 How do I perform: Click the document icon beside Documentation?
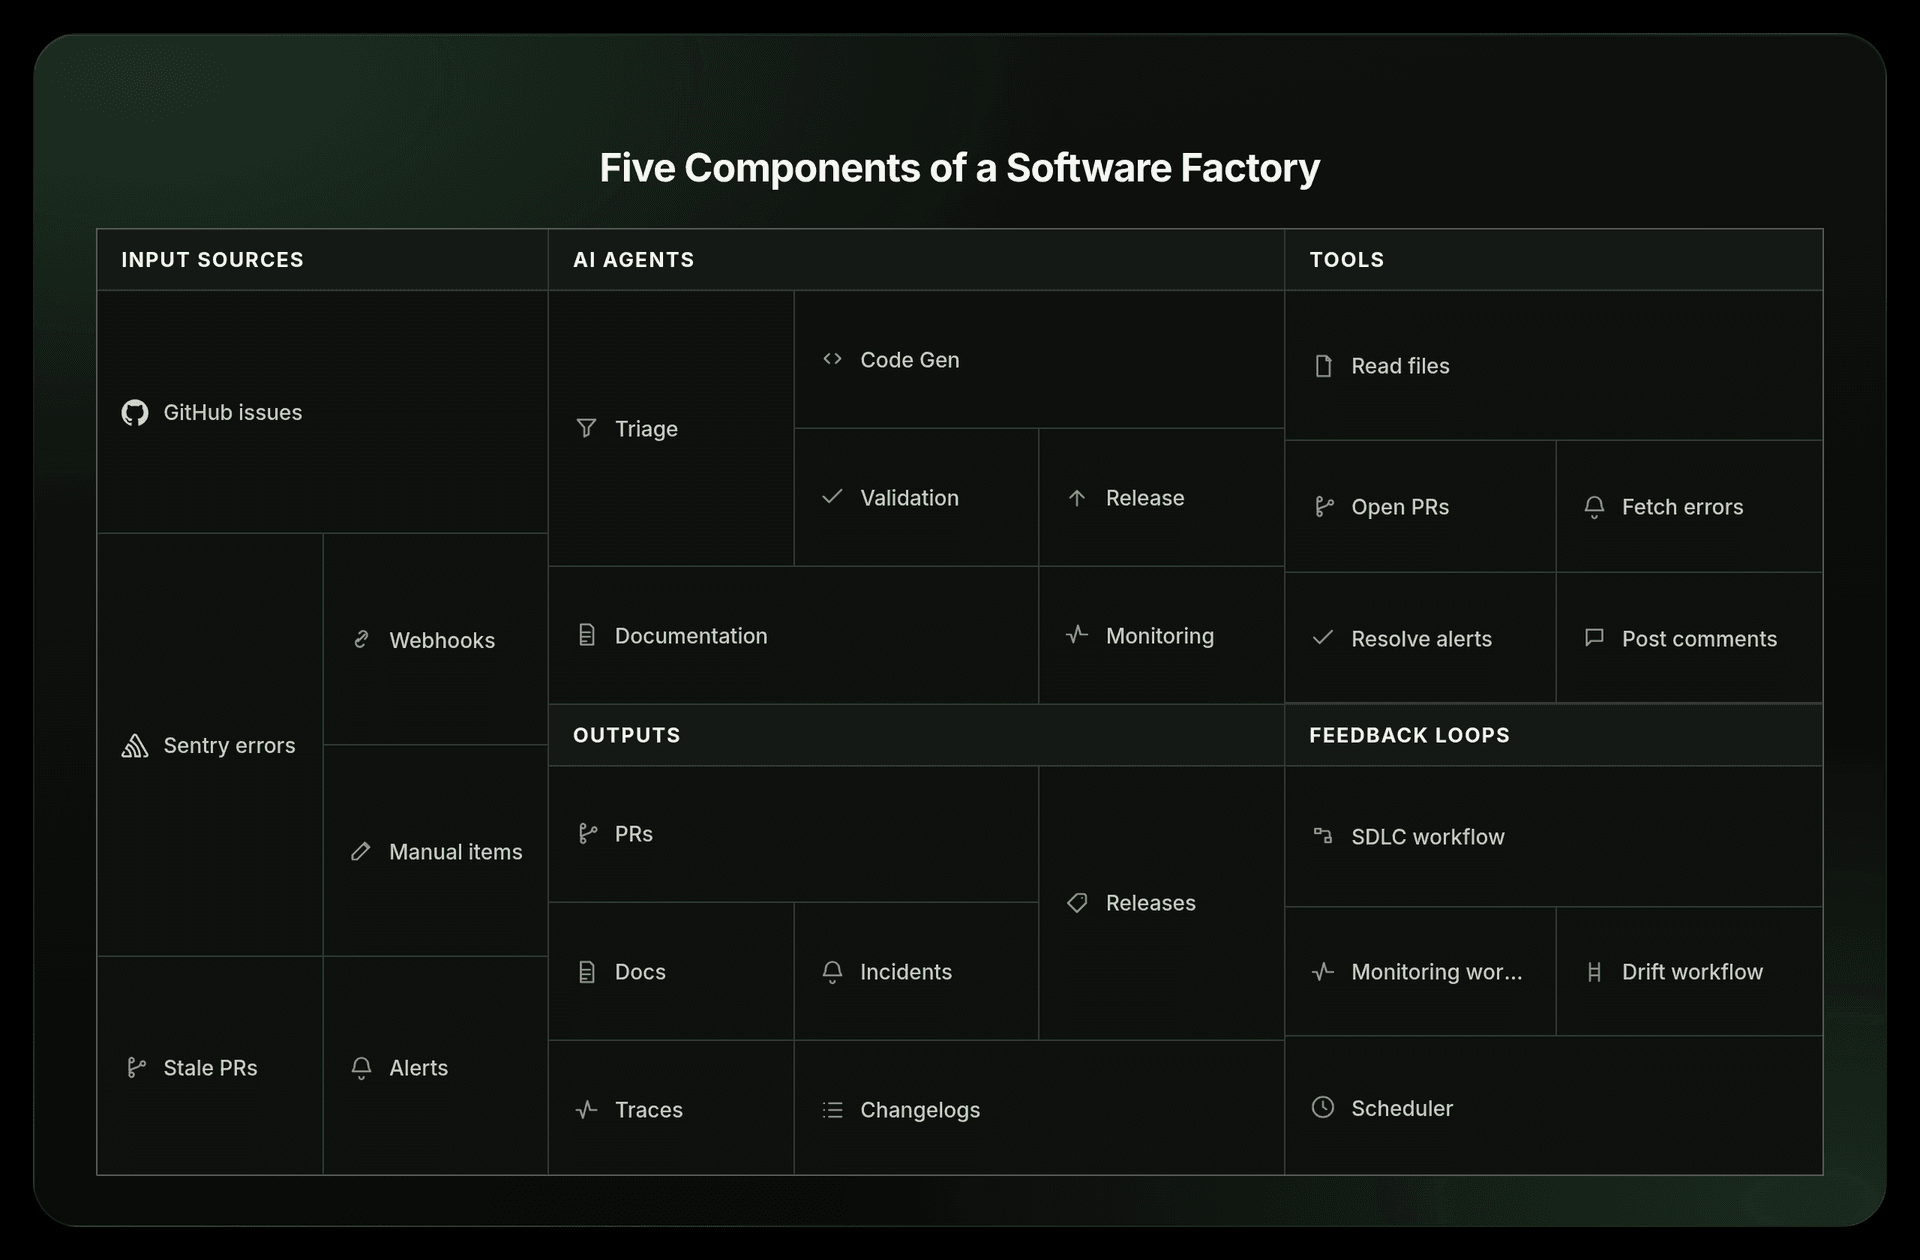[x=587, y=636]
